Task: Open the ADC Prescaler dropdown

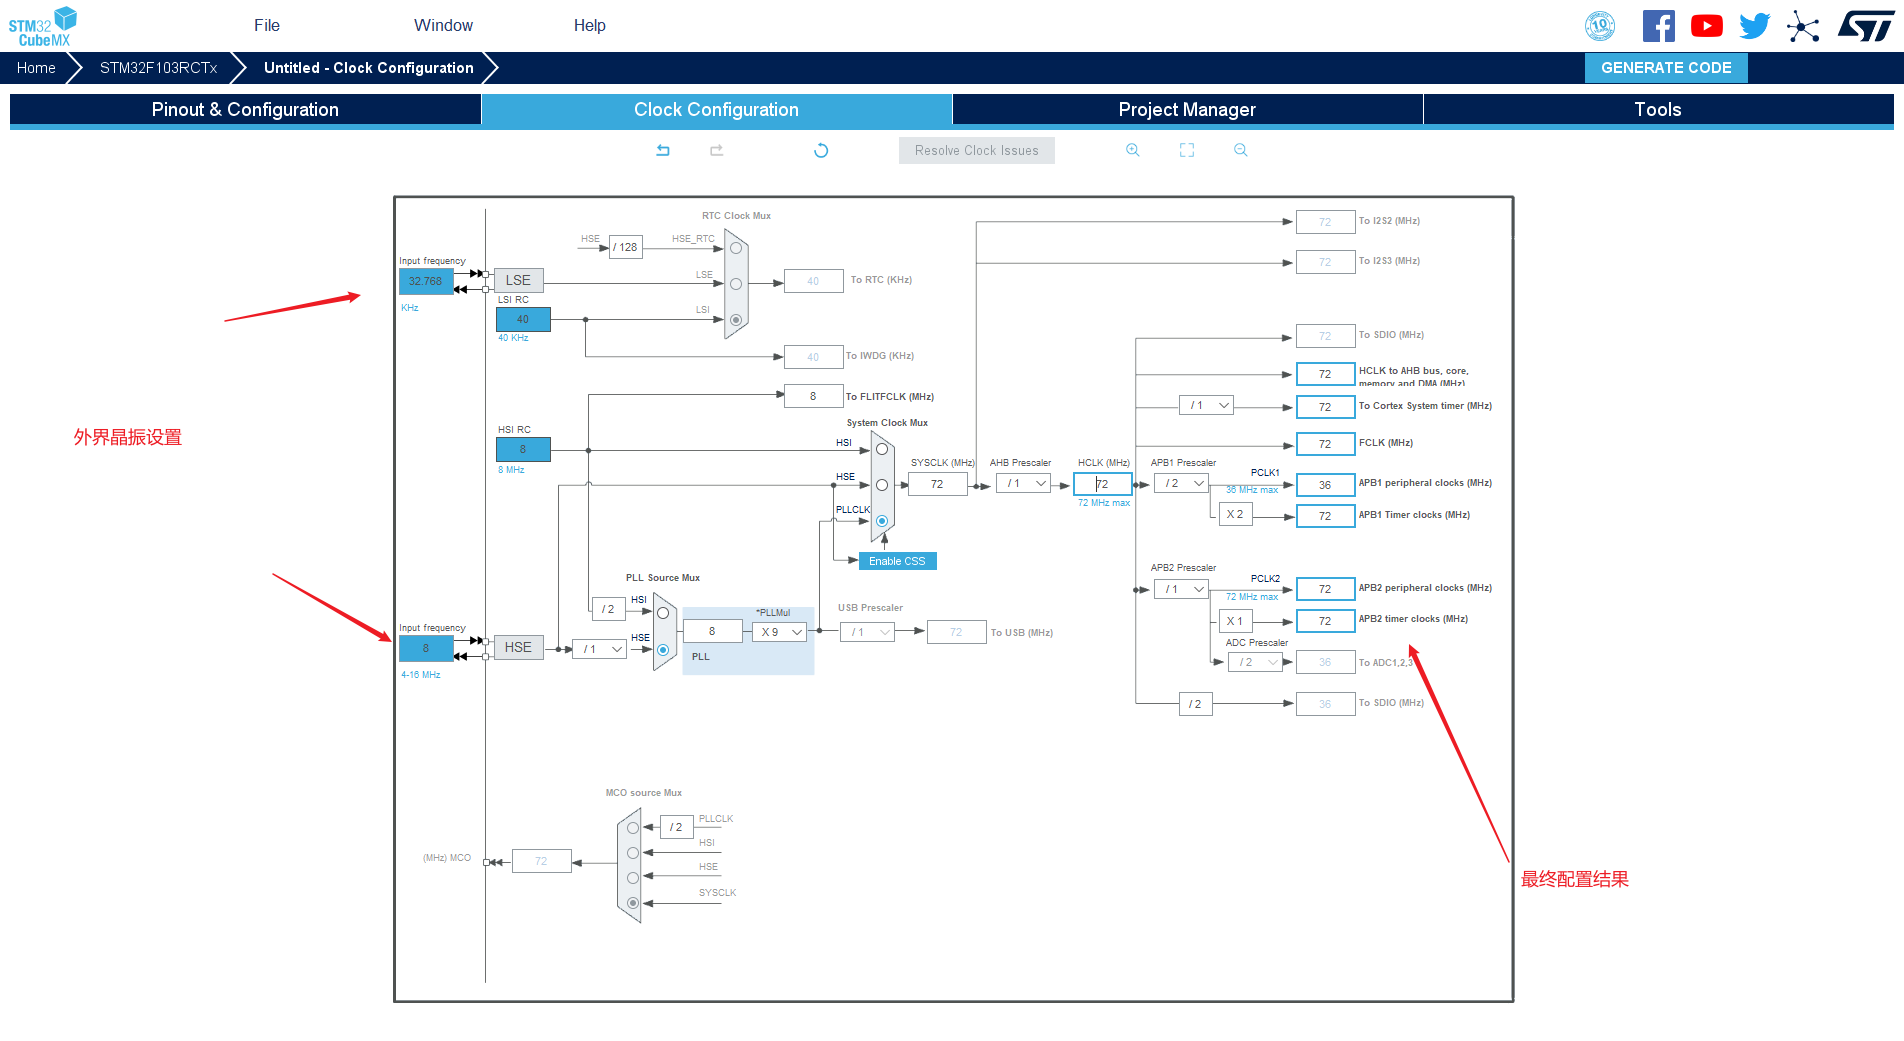Action: 1255,662
